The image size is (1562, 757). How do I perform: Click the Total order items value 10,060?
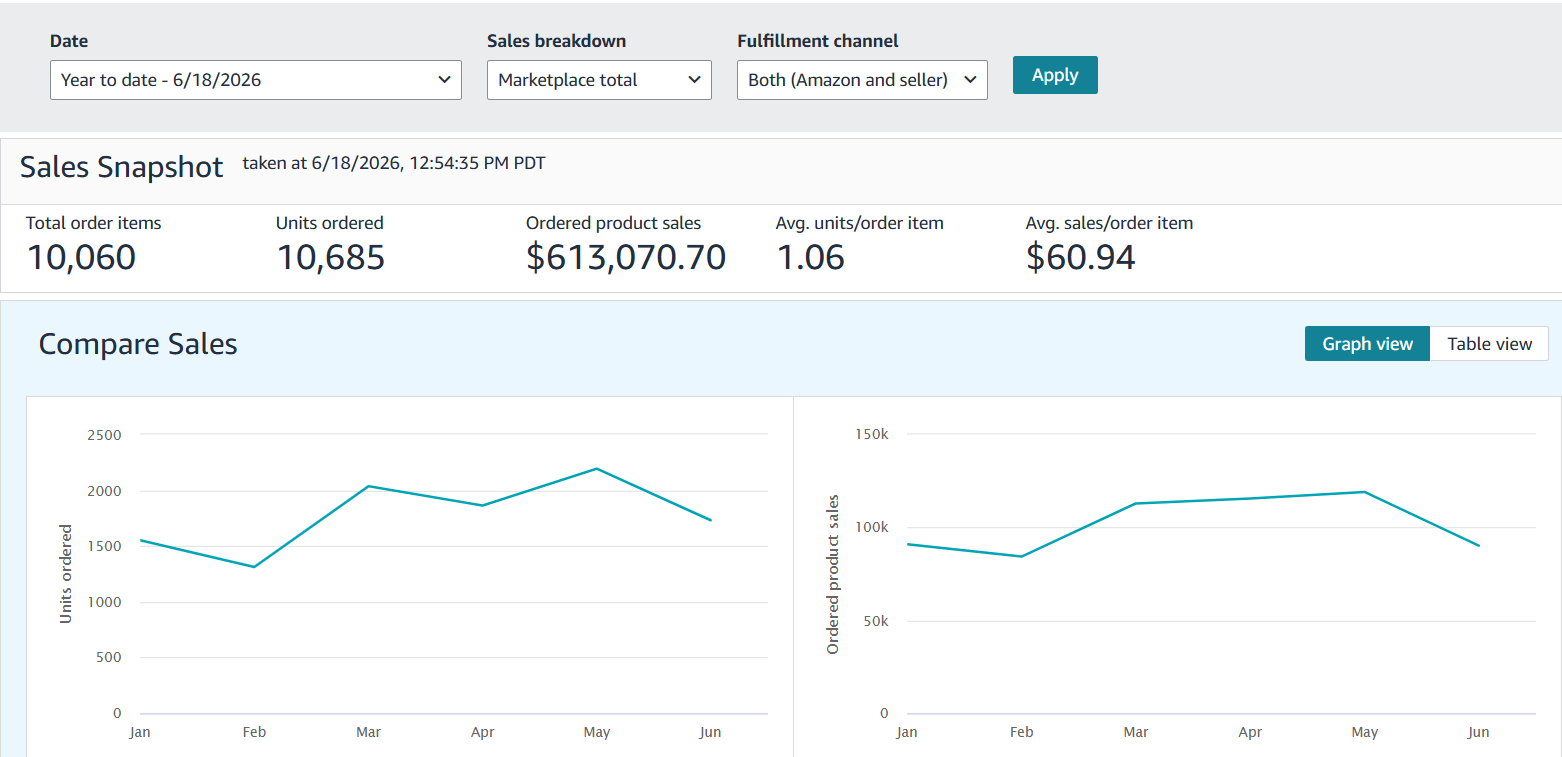point(81,257)
